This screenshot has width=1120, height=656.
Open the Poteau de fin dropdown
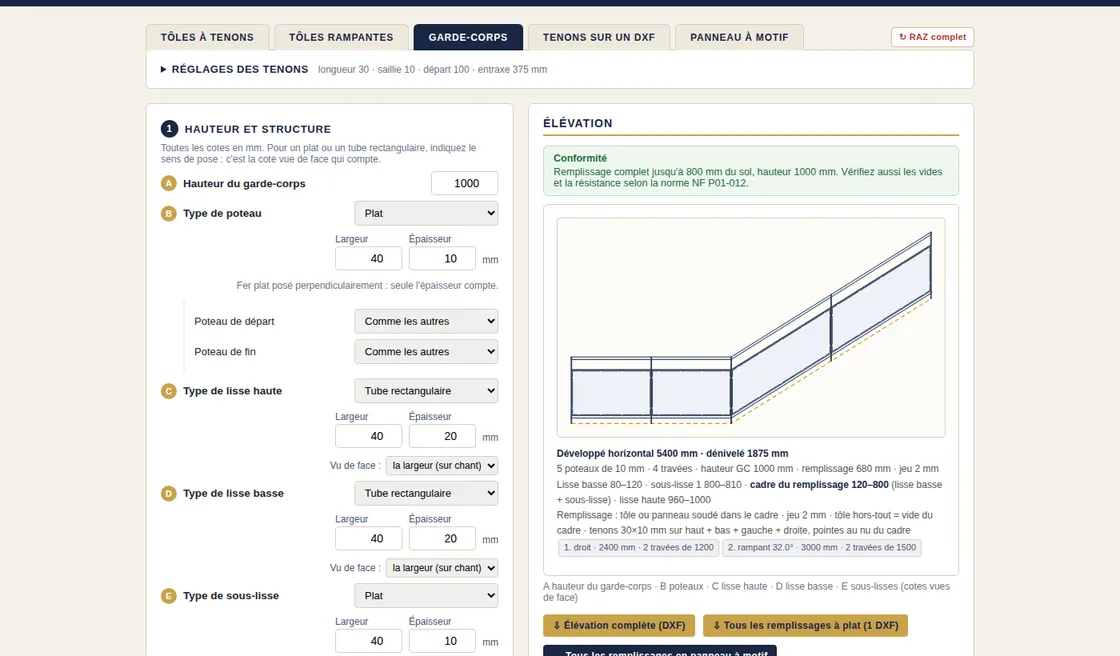pyautogui.click(x=426, y=352)
